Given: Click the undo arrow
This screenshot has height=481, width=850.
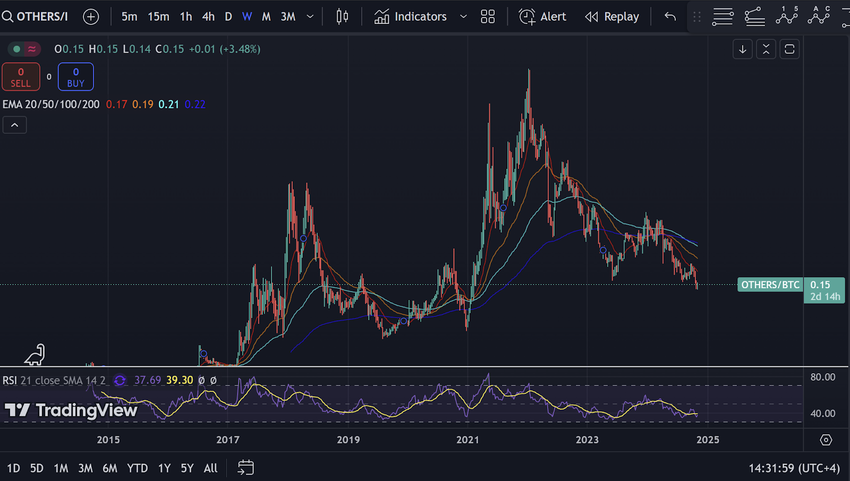Looking at the screenshot, I should (x=670, y=17).
